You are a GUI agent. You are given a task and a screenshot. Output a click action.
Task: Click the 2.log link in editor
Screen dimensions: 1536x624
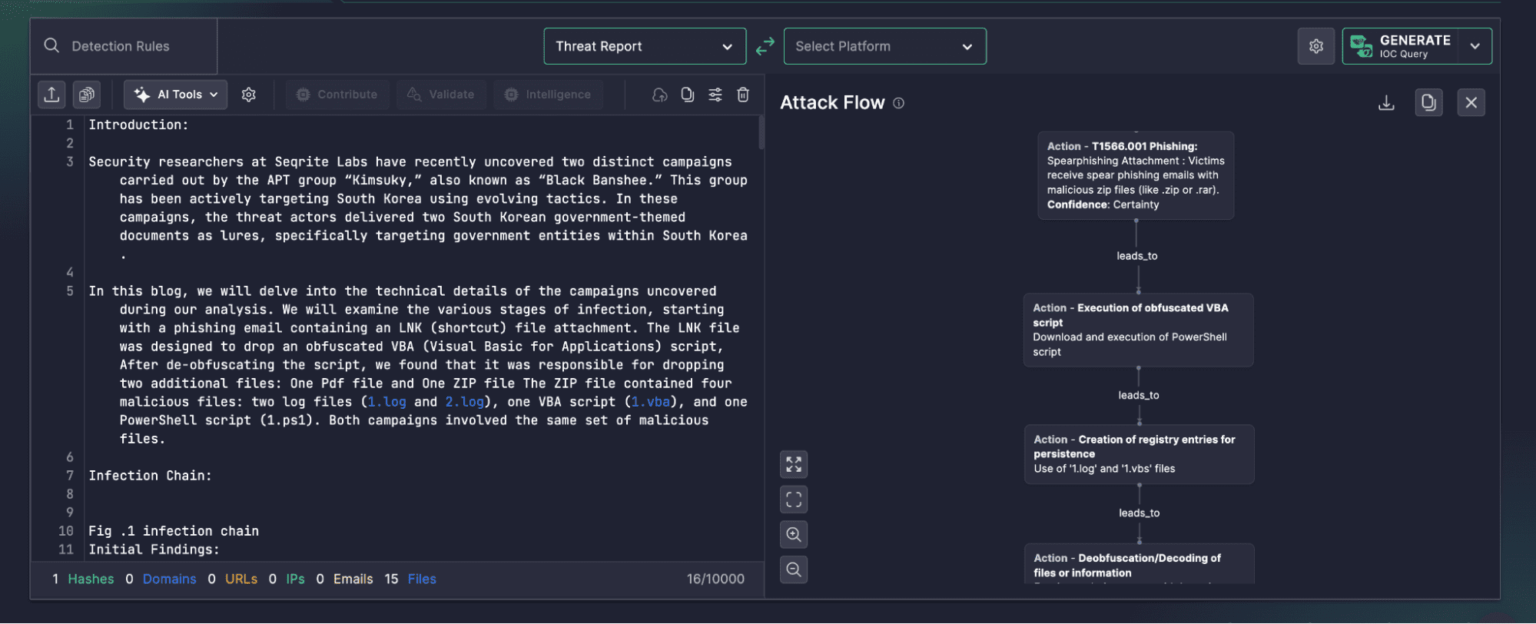[465, 402]
